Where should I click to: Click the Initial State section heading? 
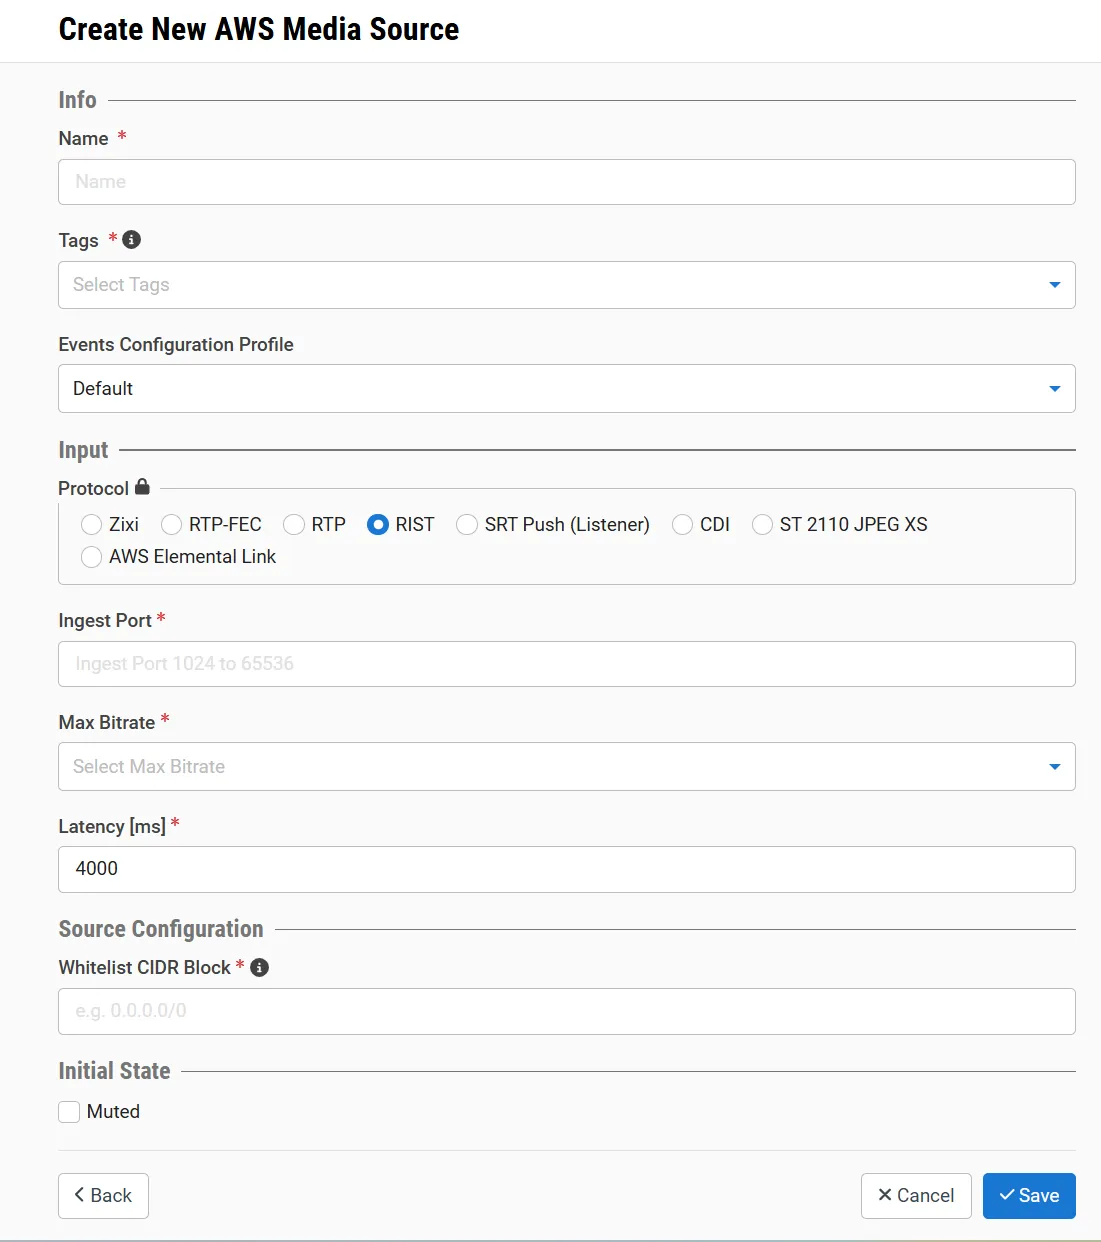114,1071
